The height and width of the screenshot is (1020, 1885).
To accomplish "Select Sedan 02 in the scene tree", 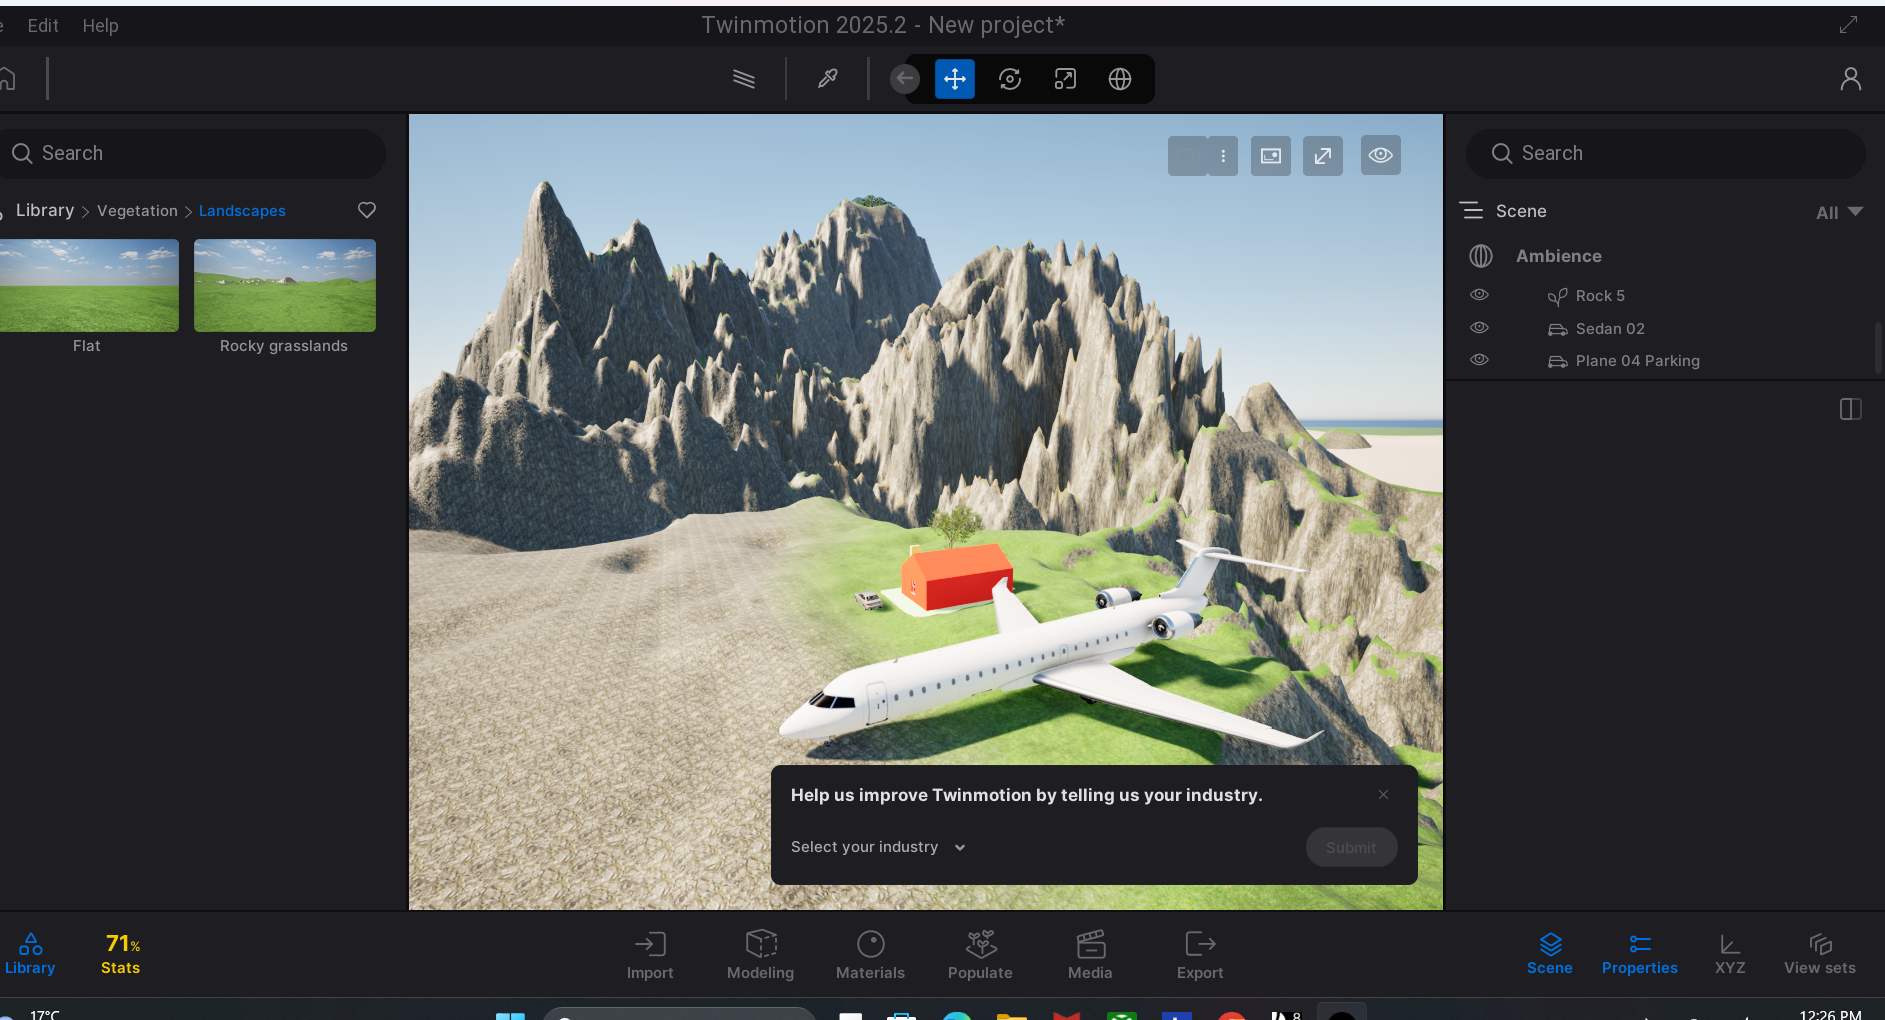I will pos(1610,329).
